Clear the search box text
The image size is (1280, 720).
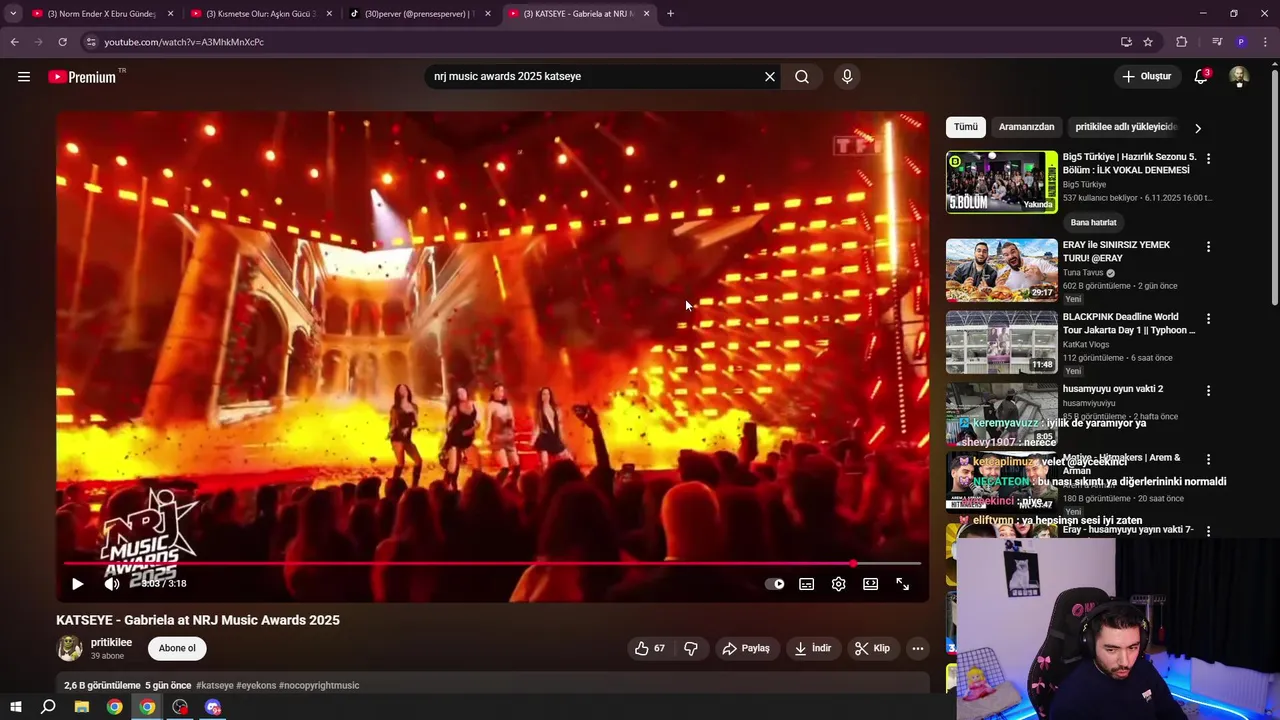coord(770,77)
